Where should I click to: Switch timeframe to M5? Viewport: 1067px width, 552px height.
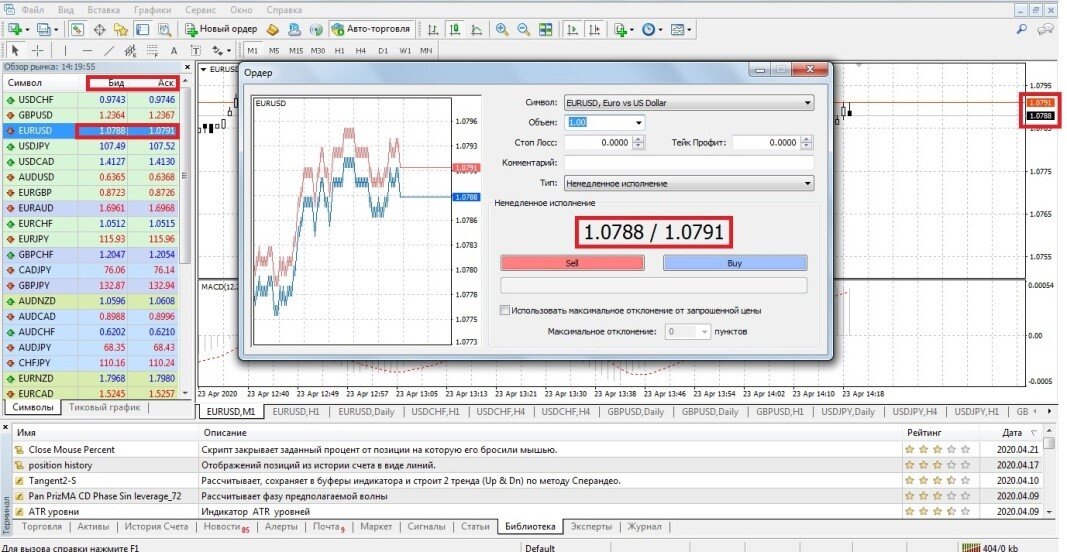274,50
